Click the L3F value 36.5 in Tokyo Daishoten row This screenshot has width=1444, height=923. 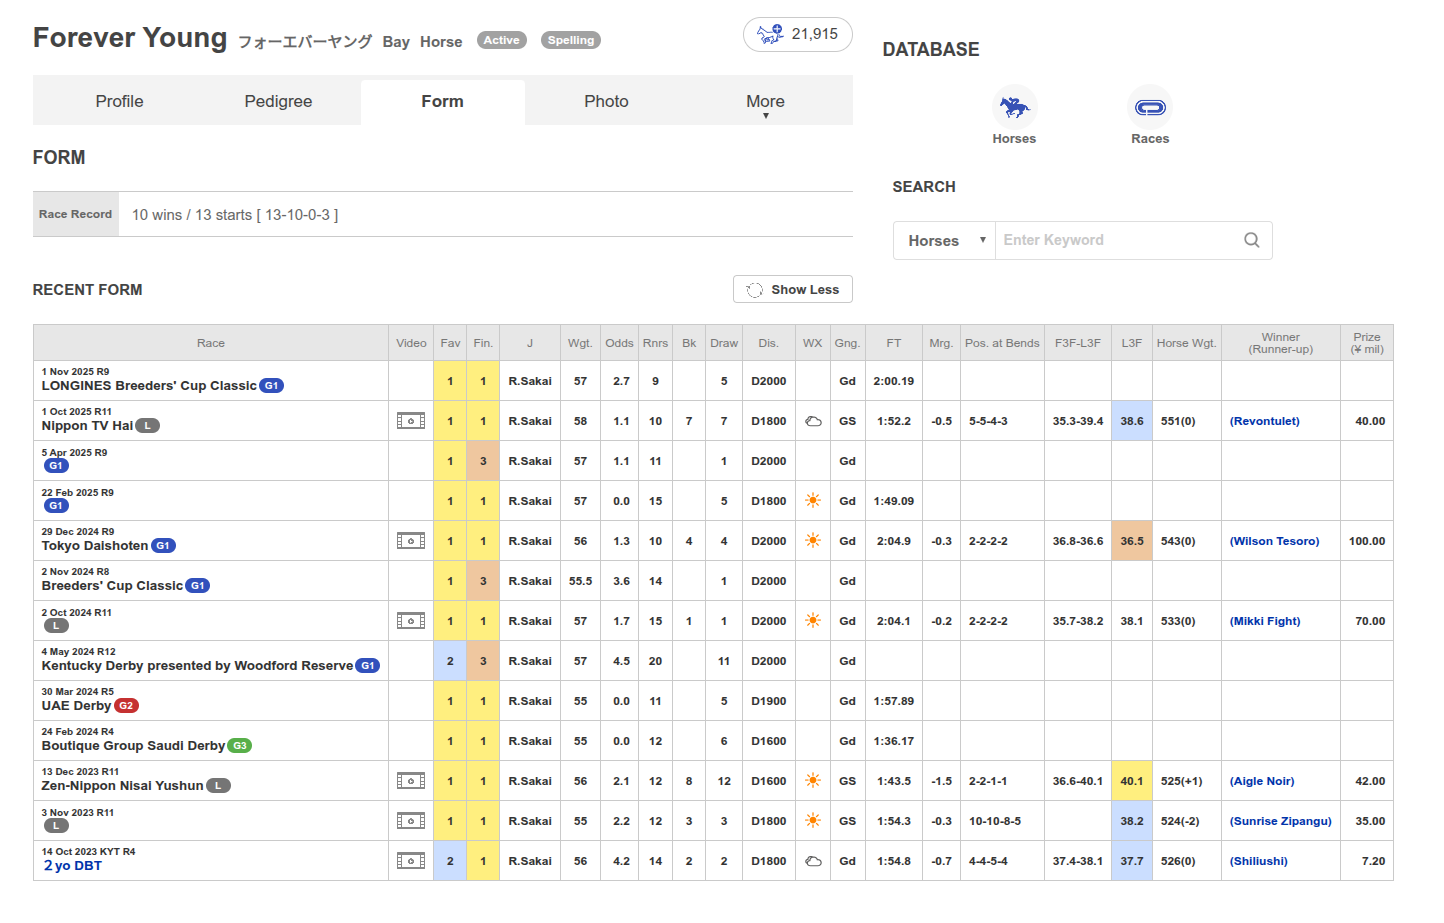point(1132,541)
